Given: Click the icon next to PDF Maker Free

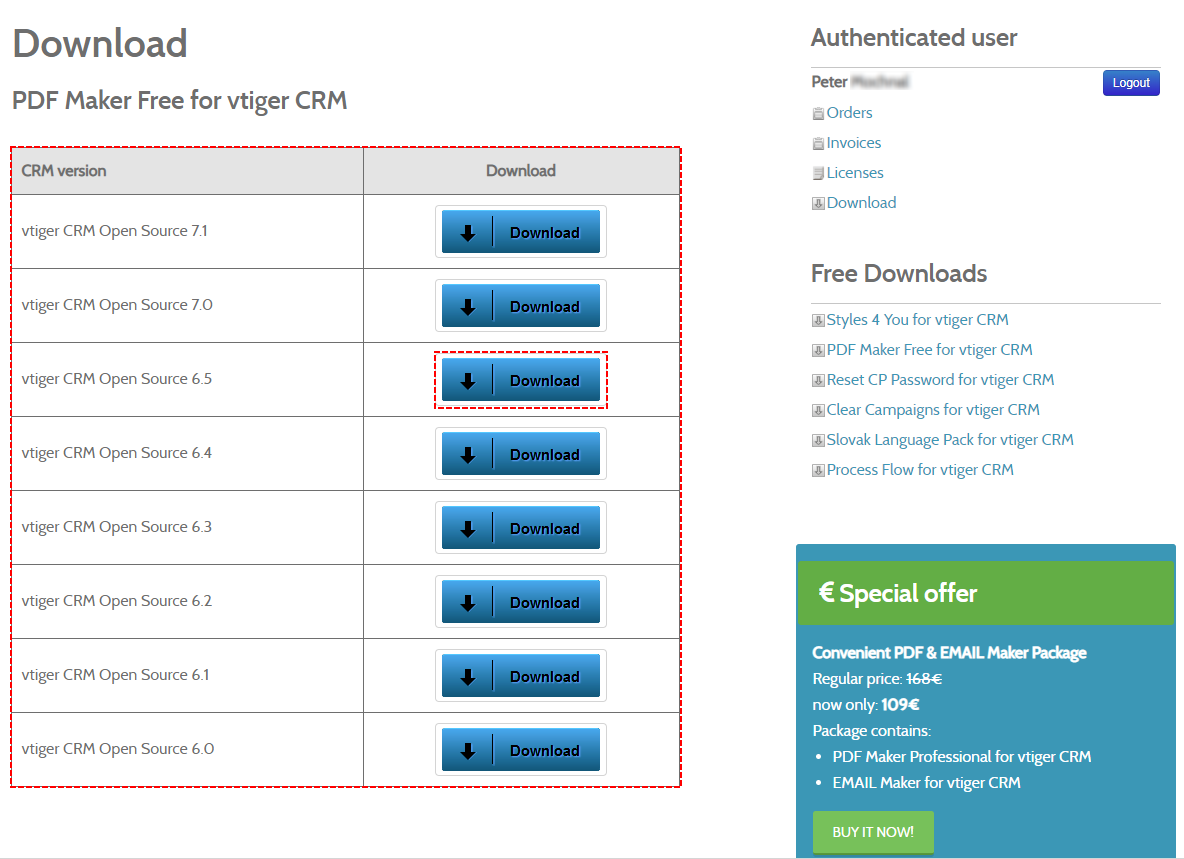Looking at the screenshot, I should tap(817, 350).
